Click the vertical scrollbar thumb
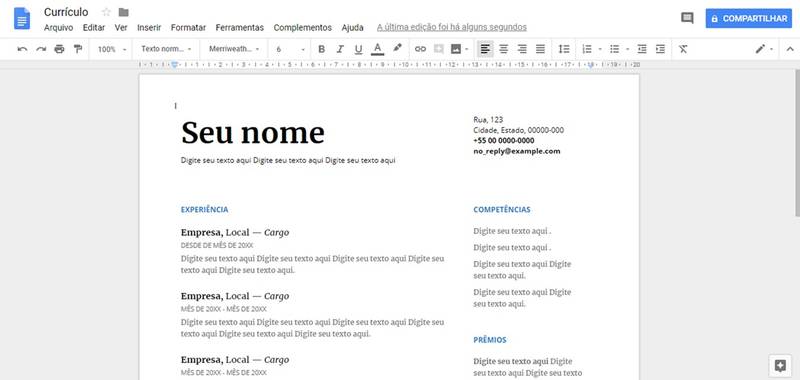The image size is (800, 380). pos(797,144)
